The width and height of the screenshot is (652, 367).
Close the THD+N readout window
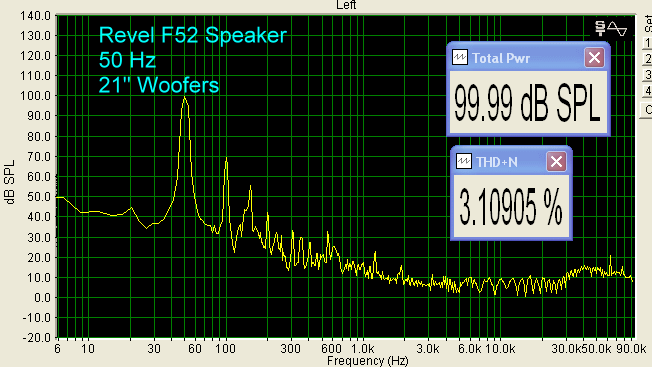(x=556, y=161)
